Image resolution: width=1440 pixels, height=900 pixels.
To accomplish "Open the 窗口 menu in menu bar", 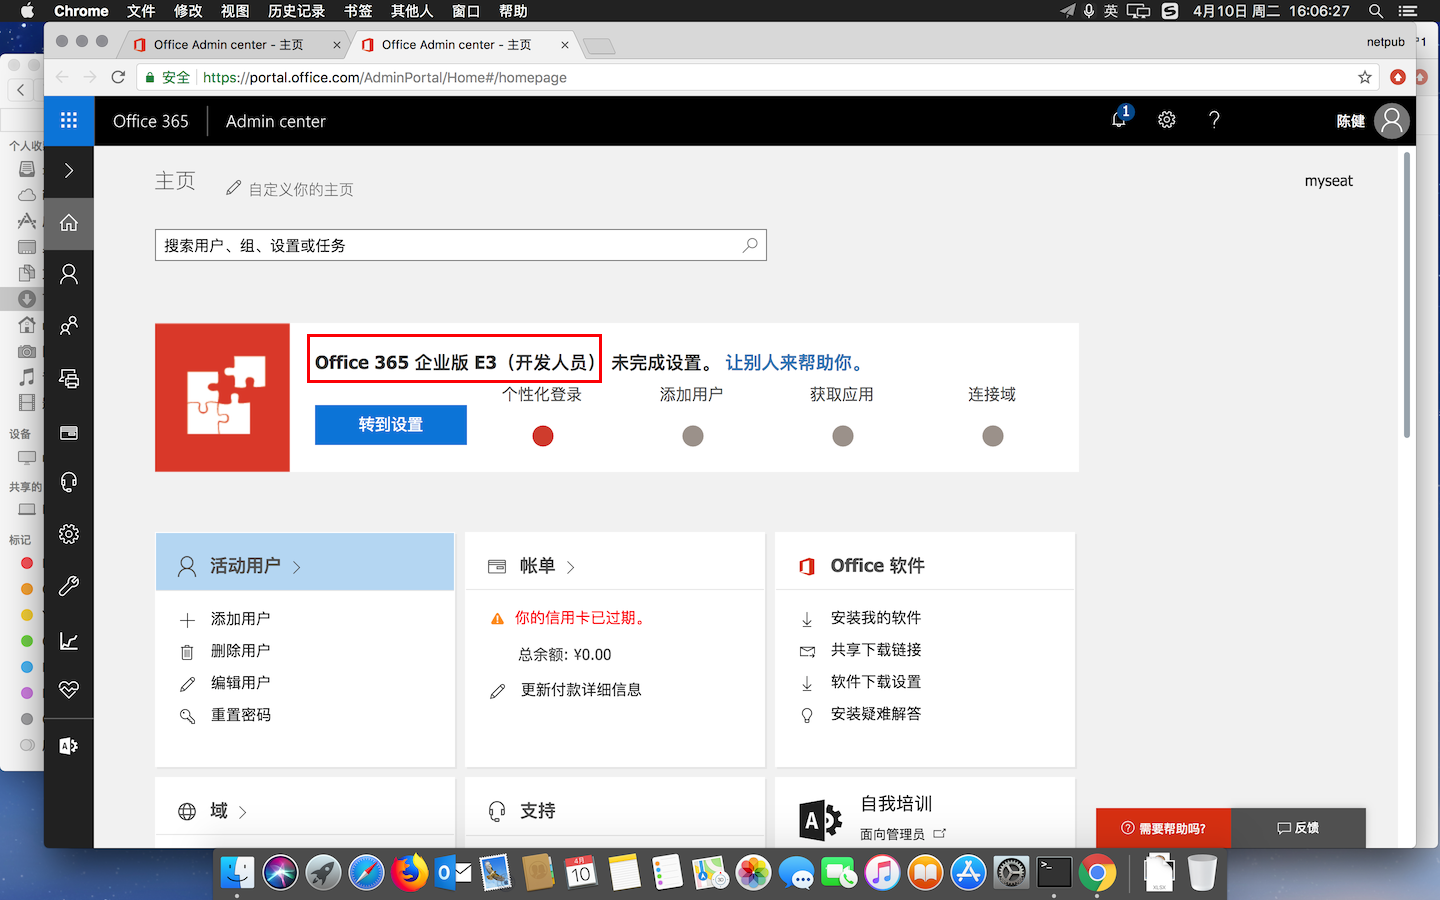I will click(x=466, y=11).
